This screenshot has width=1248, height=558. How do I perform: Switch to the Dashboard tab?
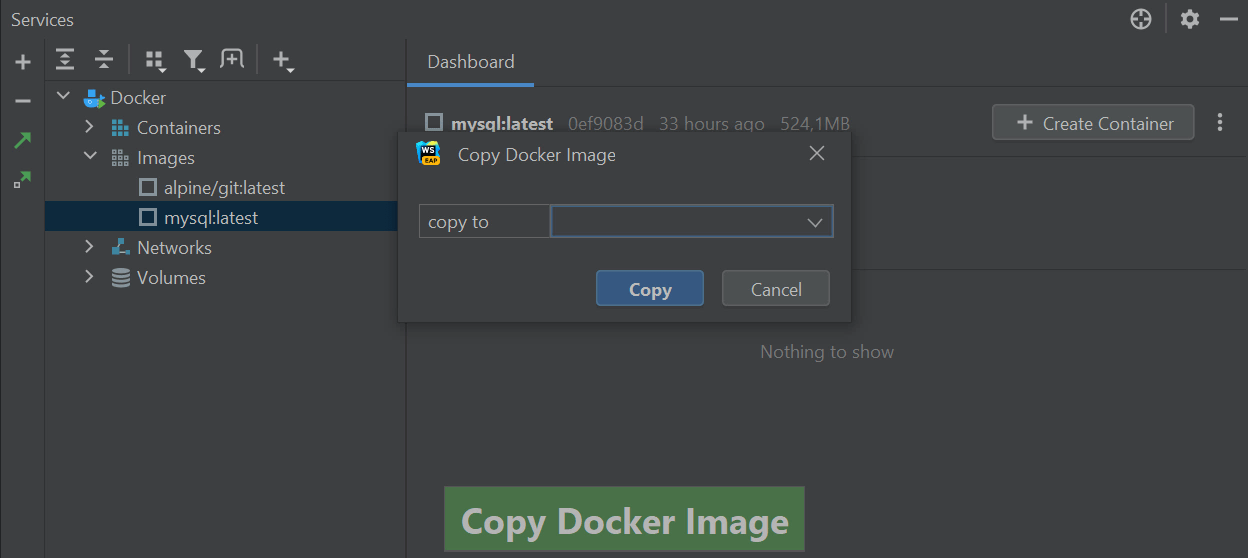pos(471,62)
